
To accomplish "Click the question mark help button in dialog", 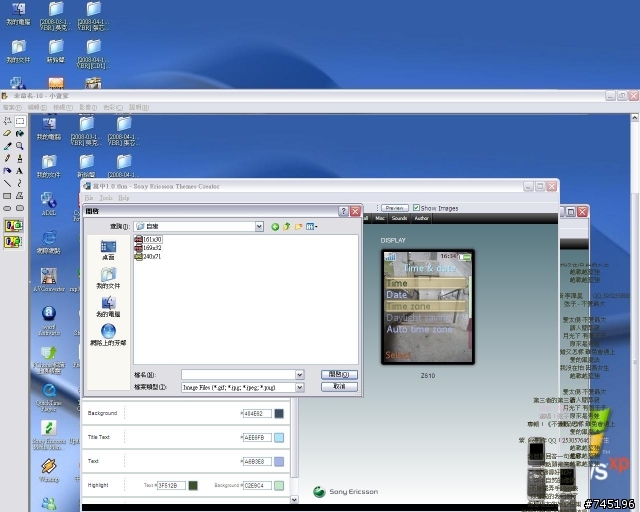I will [343, 211].
